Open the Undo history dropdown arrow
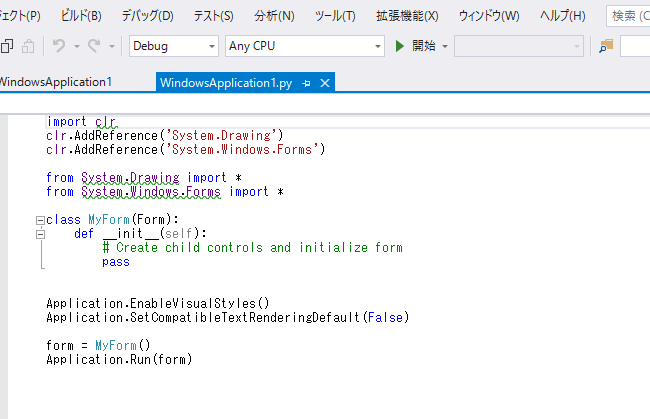Image resolution: width=650 pixels, height=419 pixels. click(x=76, y=46)
